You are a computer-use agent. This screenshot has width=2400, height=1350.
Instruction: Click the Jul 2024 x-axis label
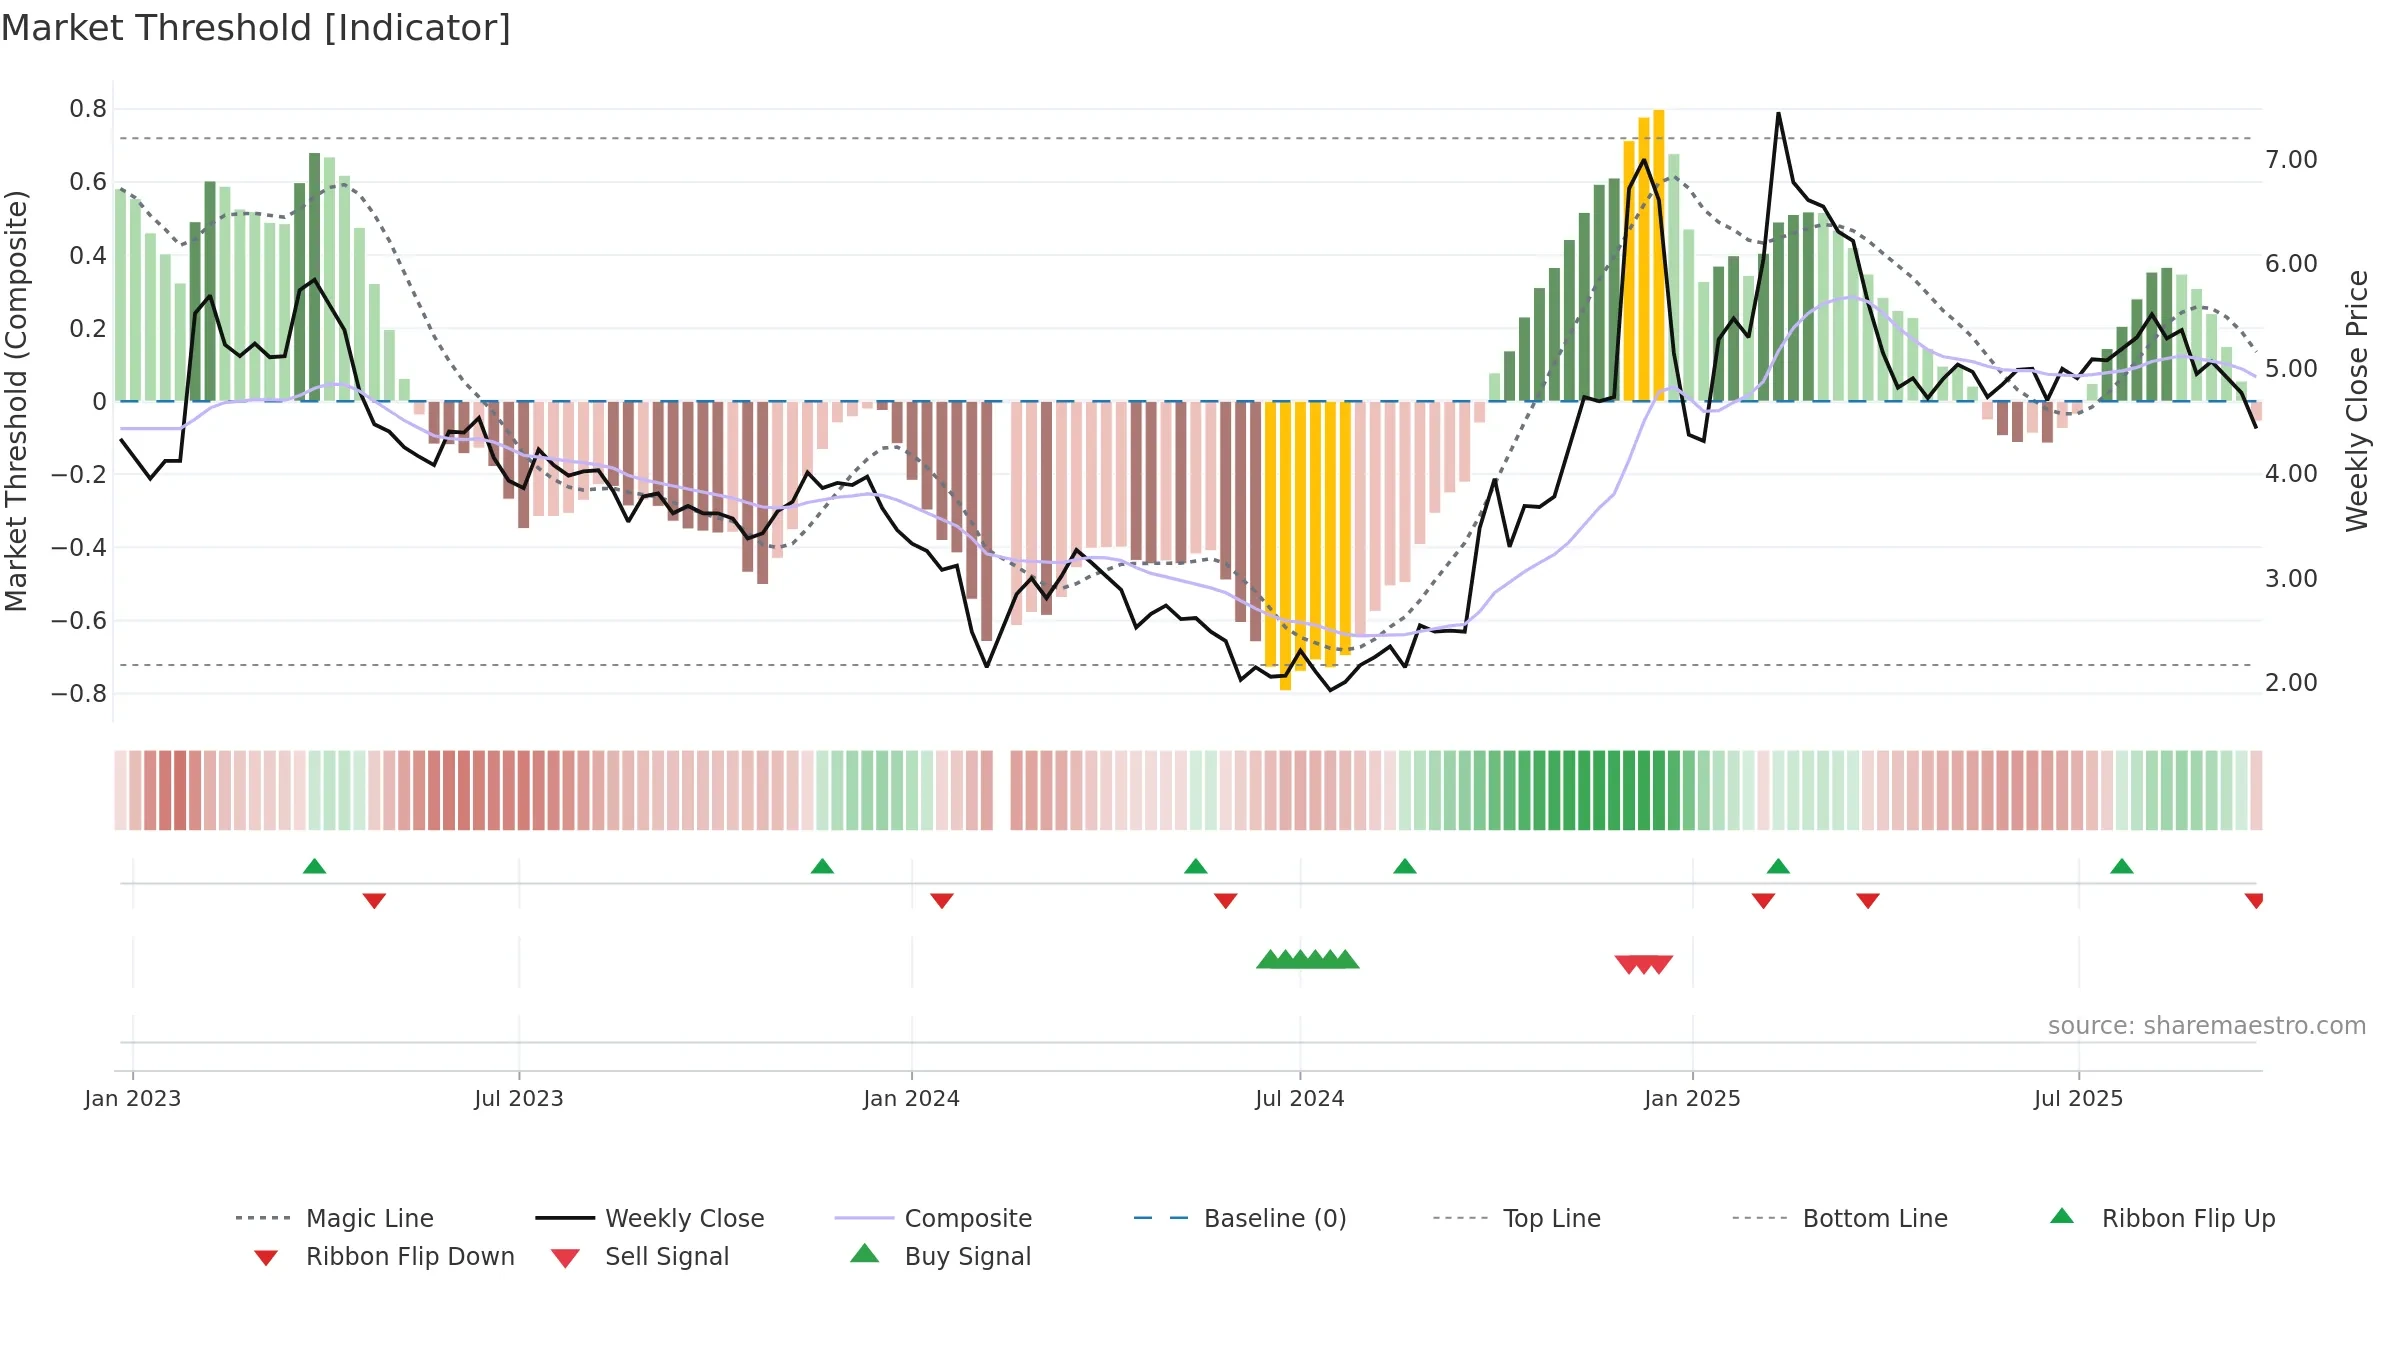[x=1300, y=1099]
